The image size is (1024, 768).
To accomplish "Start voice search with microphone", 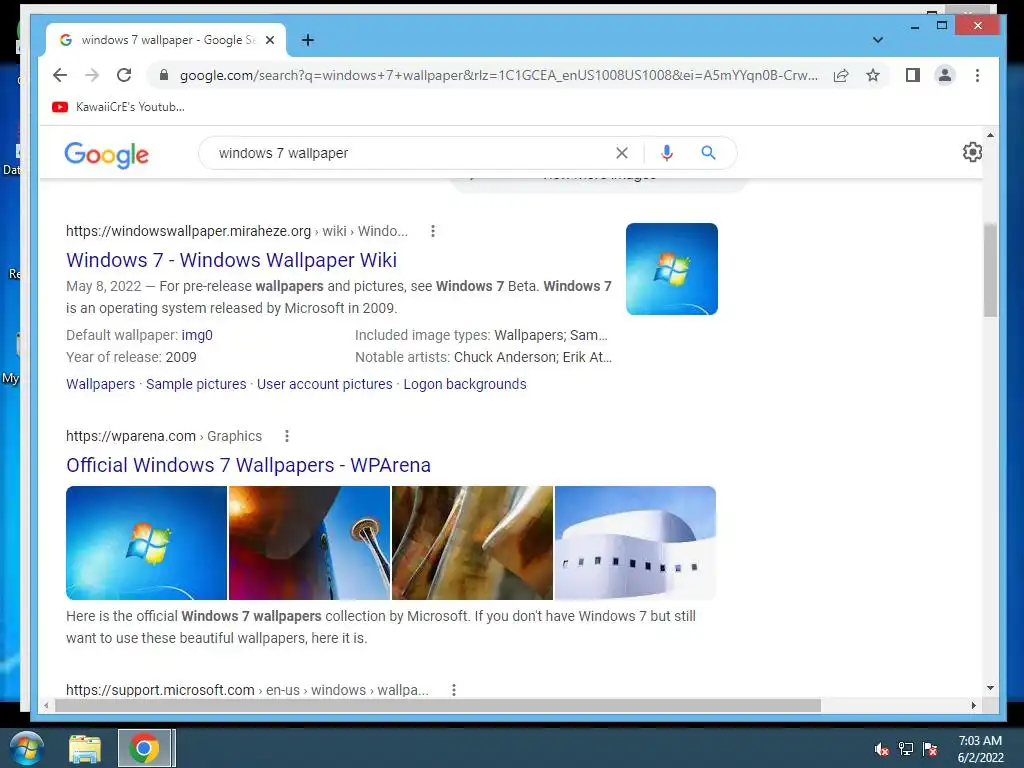I will [x=666, y=153].
